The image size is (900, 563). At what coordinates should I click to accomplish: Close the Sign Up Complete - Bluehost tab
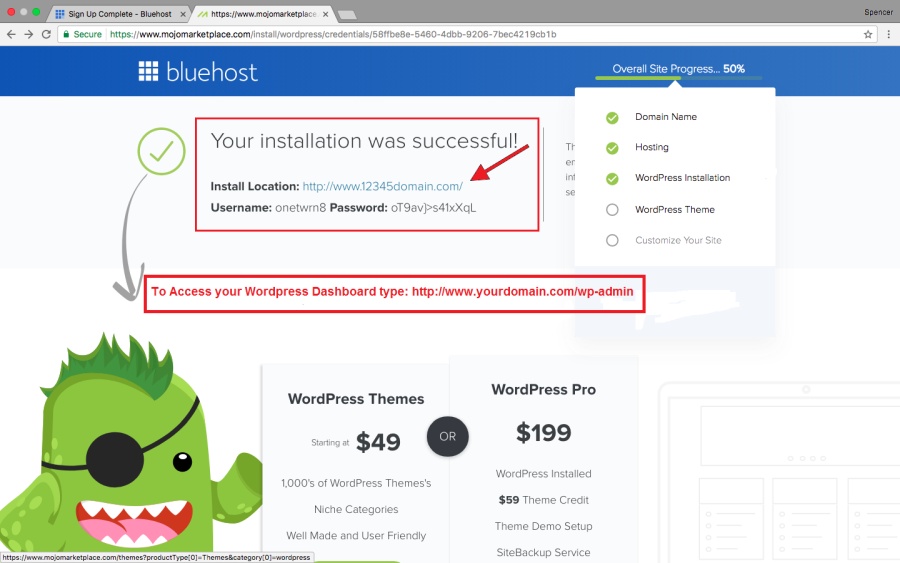pos(183,14)
